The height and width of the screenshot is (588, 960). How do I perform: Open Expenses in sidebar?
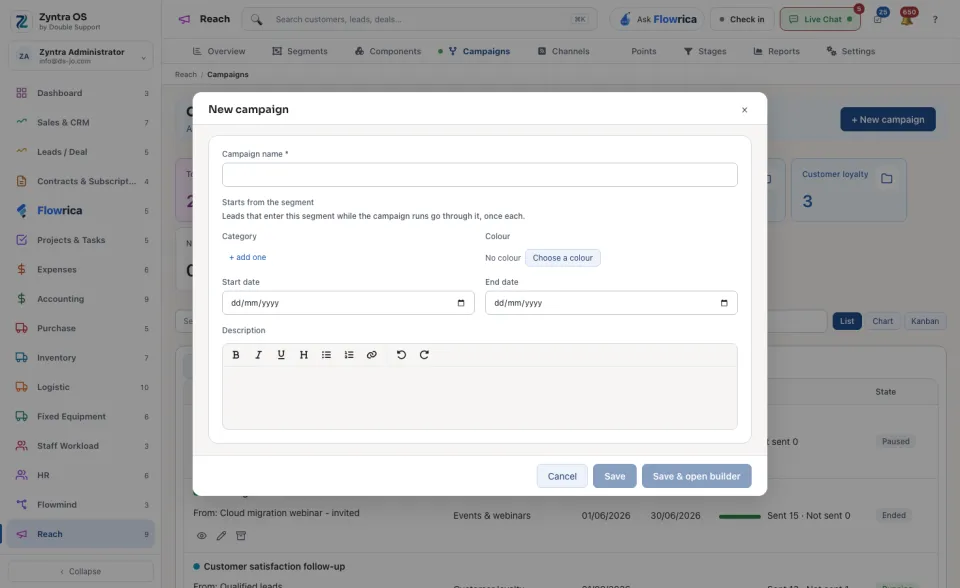click(81, 270)
